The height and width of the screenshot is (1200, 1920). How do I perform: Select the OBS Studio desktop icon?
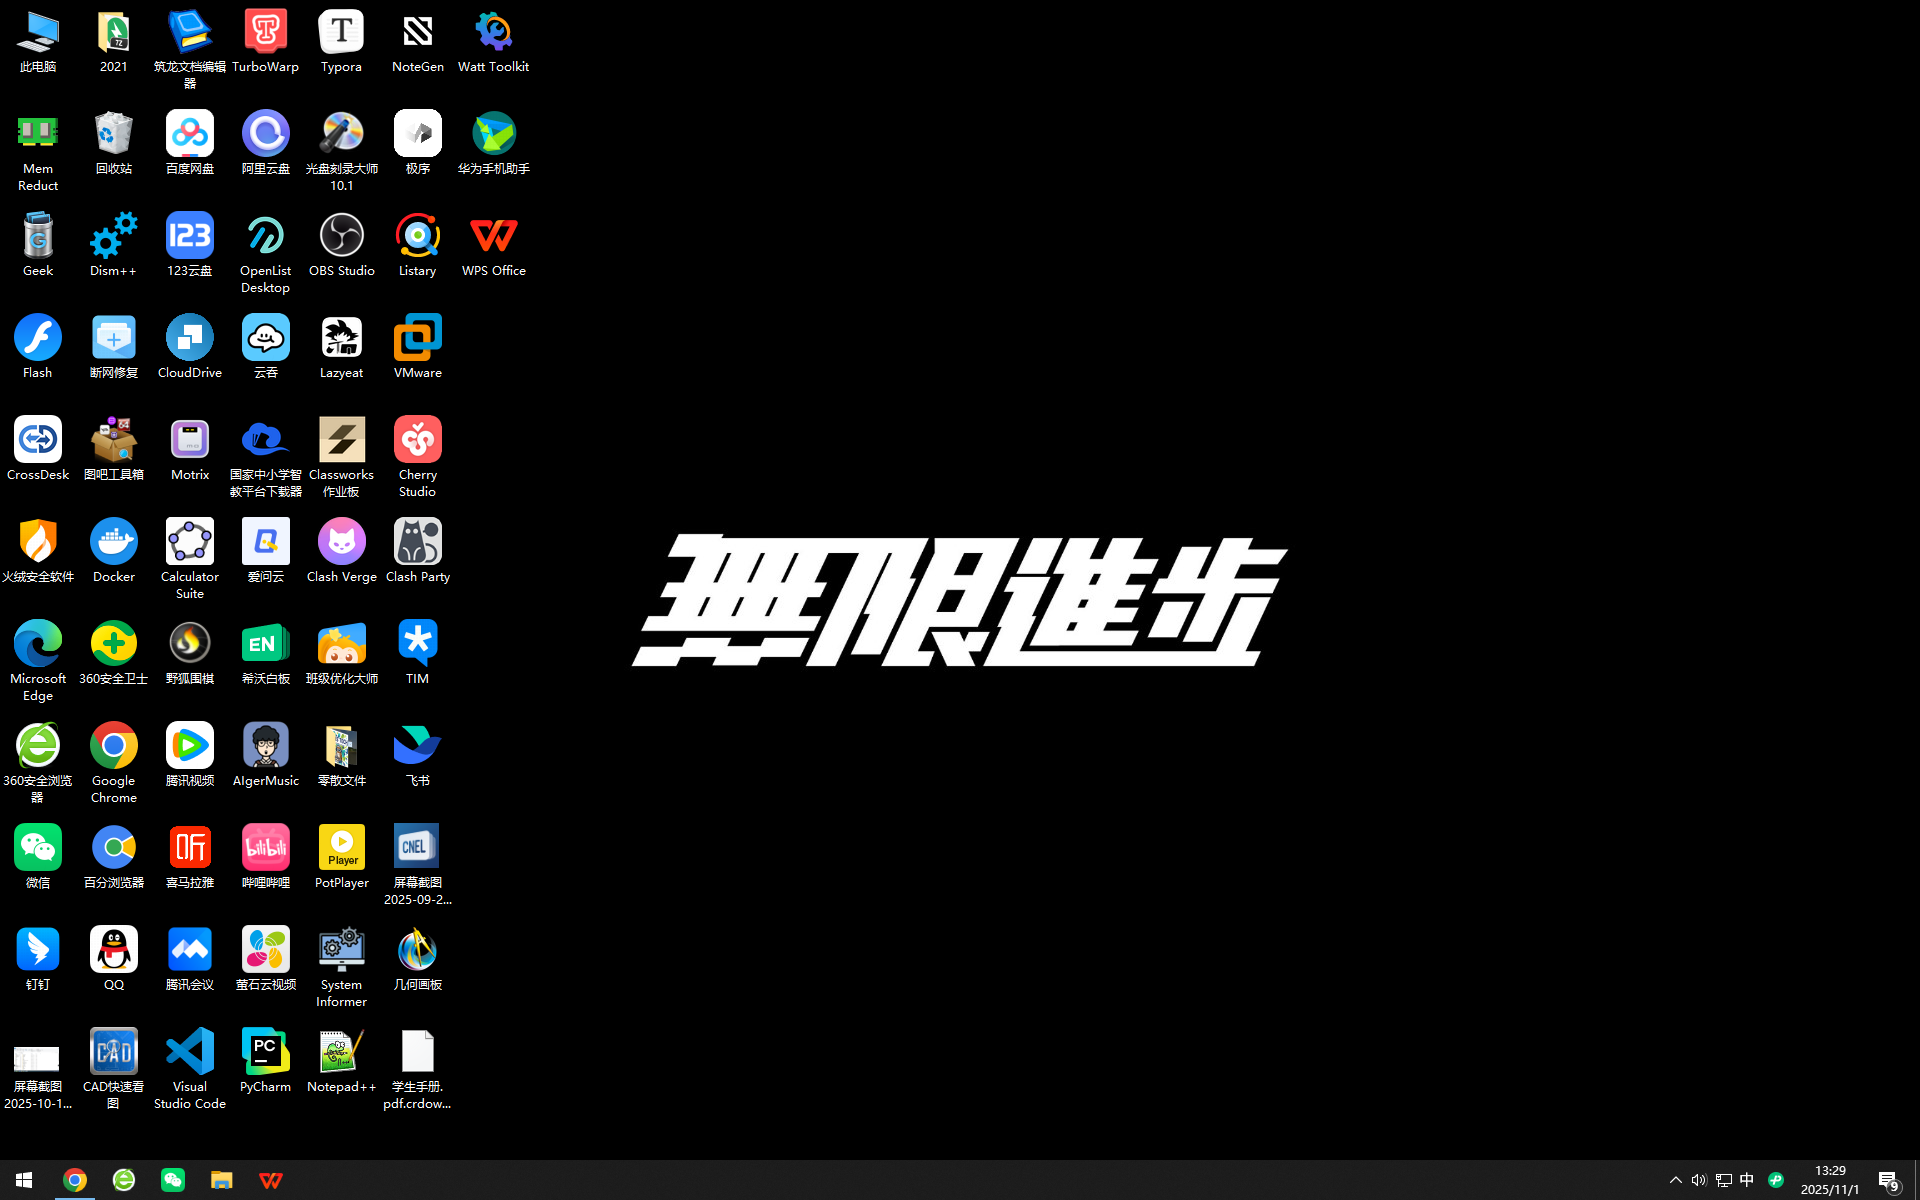341,237
